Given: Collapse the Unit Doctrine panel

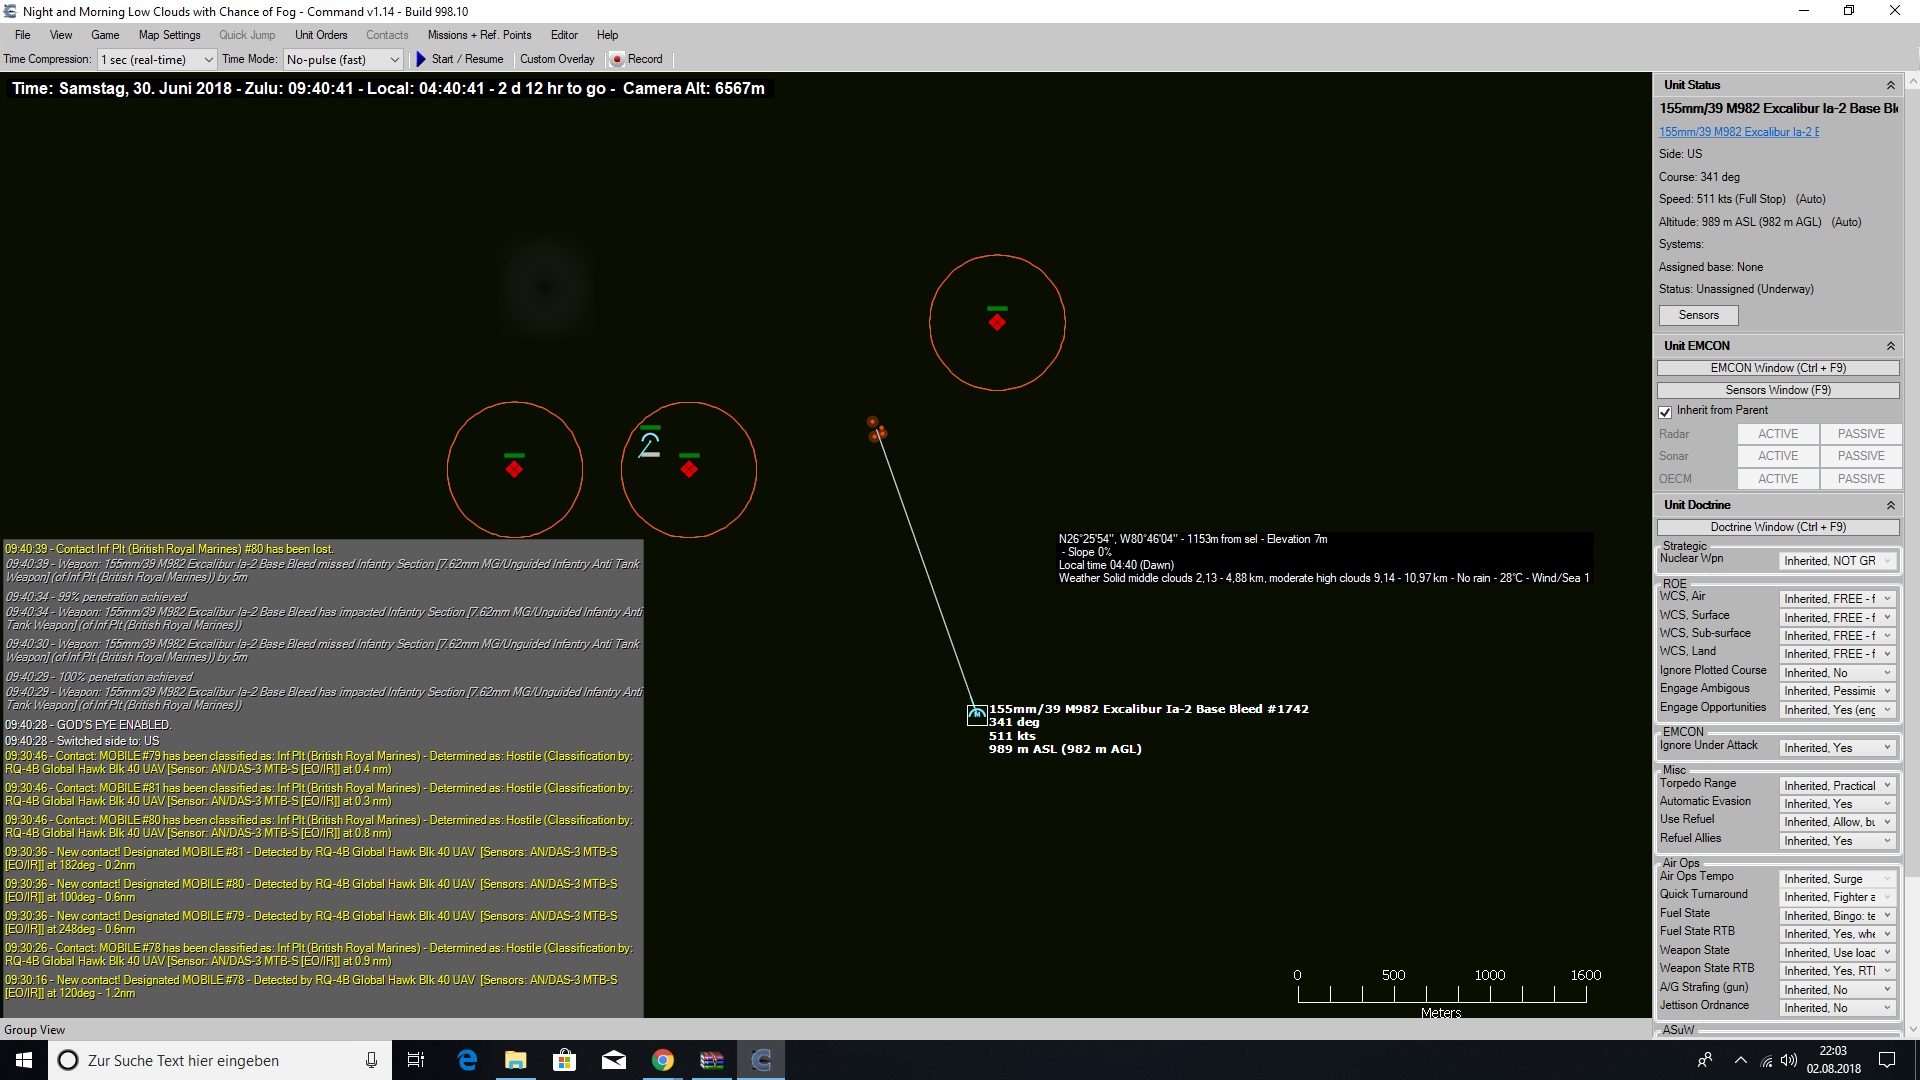Looking at the screenshot, I should (x=1890, y=505).
